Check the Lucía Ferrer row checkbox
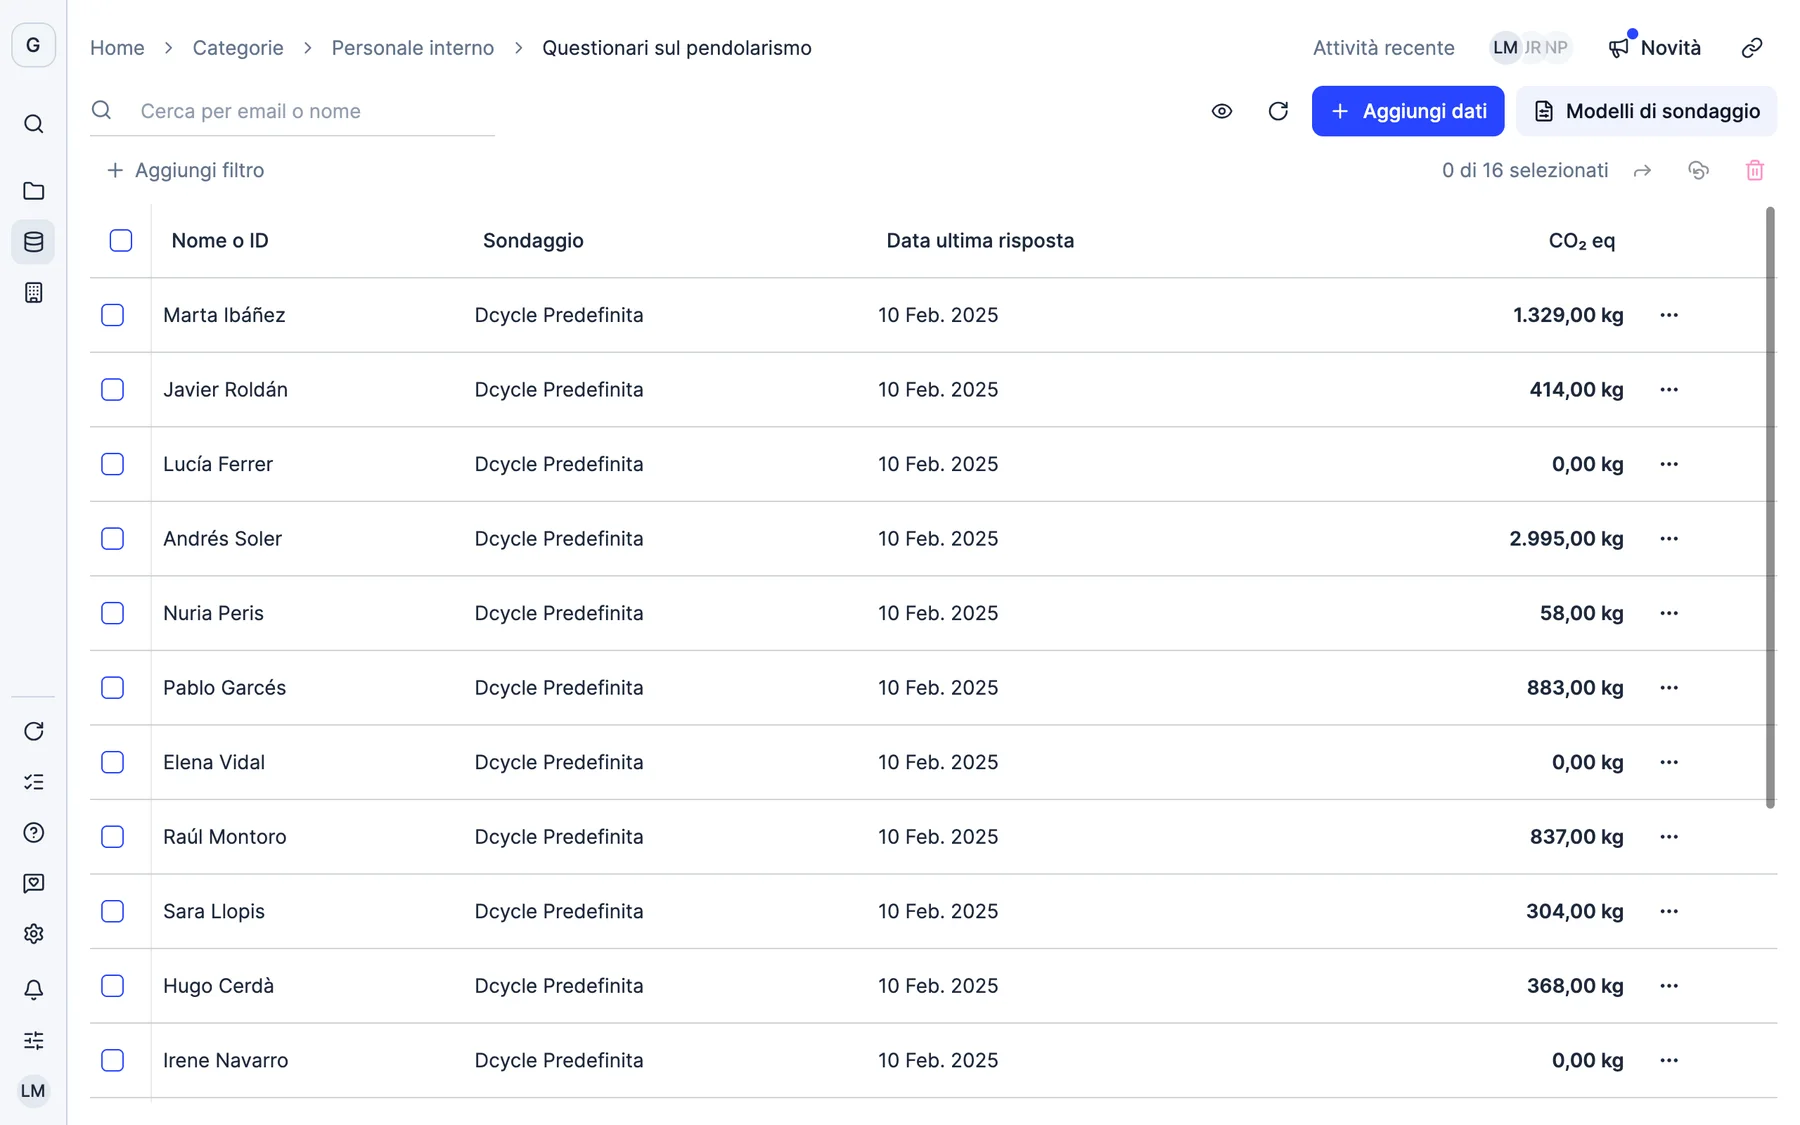This screenshot has width=1800, height=1125. (x=113, y=464)
